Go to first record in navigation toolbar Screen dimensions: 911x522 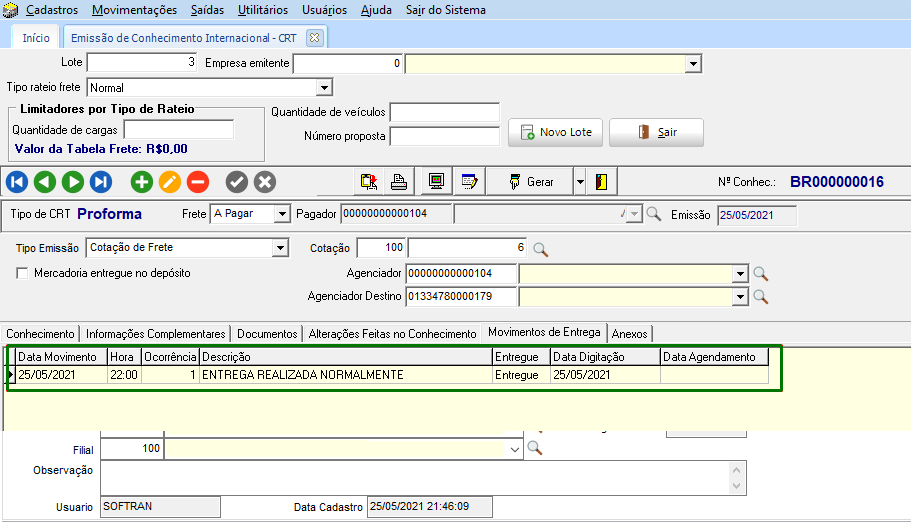[x=17, y=182]
